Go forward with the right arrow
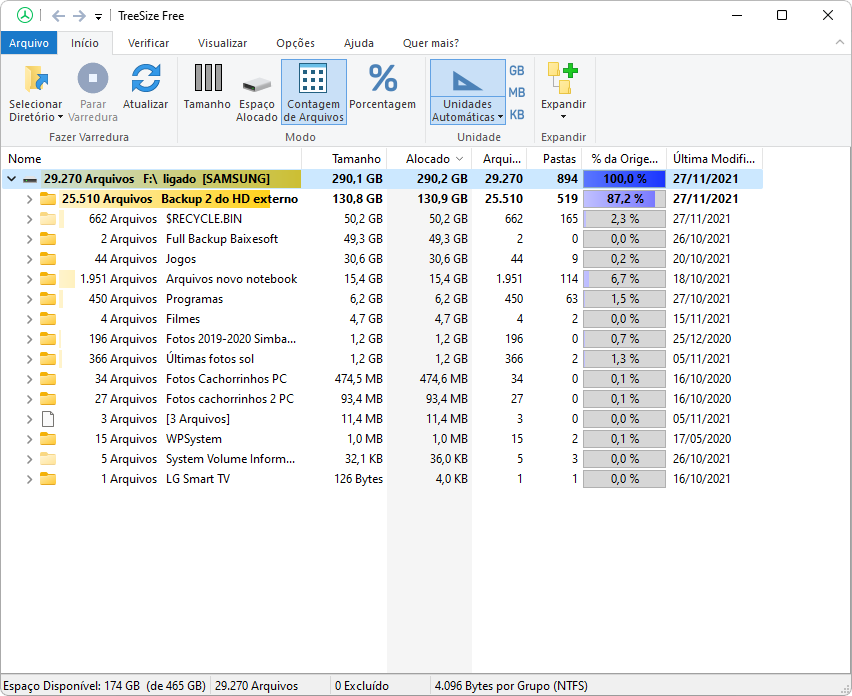This screenshot has width=852, height=696. coord(79,16)
